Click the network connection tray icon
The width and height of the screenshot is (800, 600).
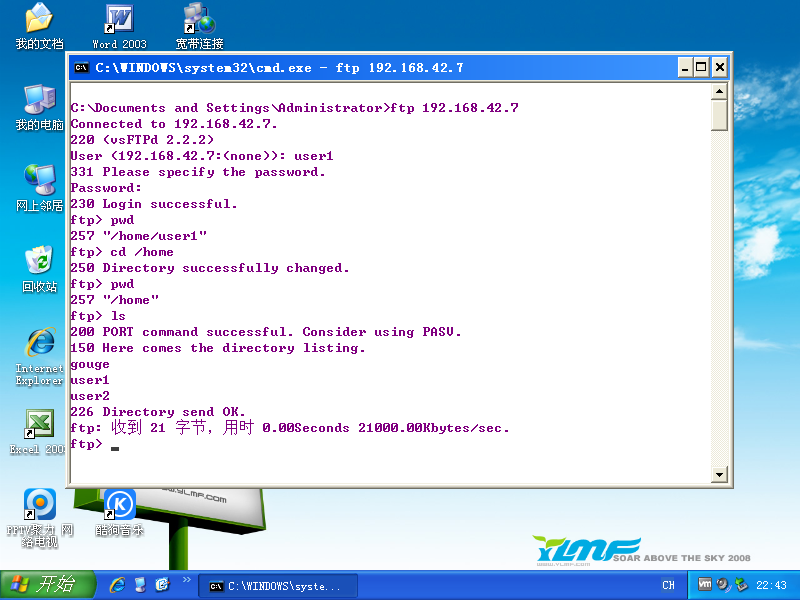[x=741, y=584]
